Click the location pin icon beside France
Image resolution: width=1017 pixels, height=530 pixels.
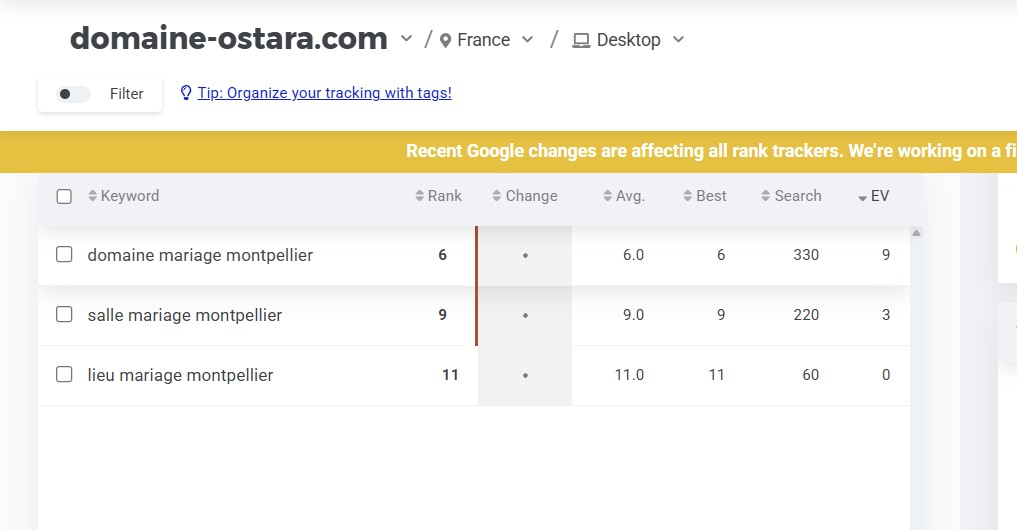[x=445, y=41]
